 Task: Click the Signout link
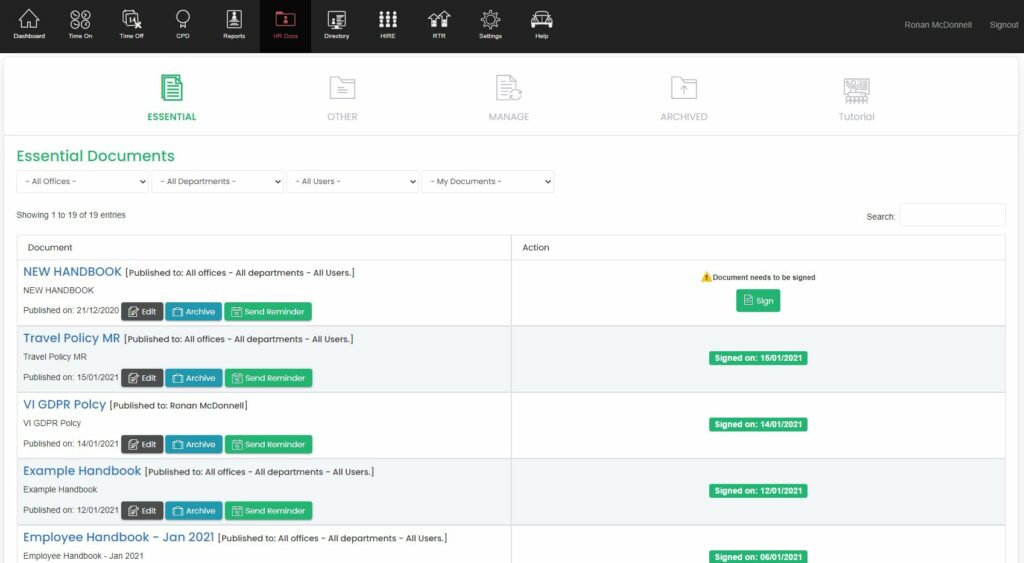click(1004, 25)
